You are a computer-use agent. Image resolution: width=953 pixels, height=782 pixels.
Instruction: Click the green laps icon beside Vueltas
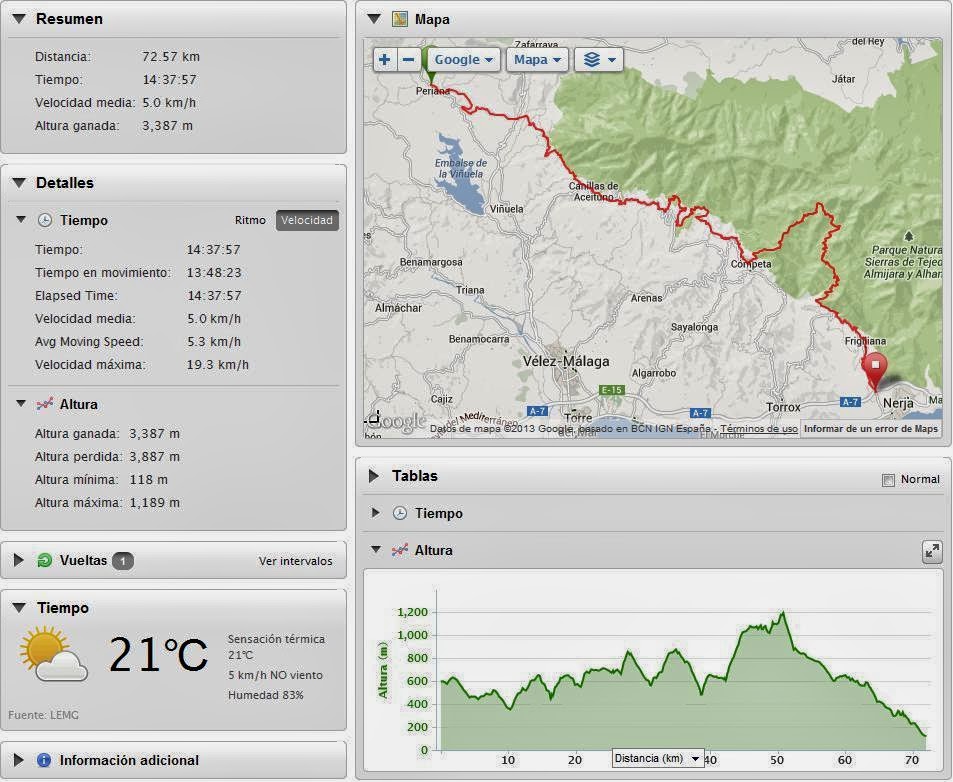44,561
